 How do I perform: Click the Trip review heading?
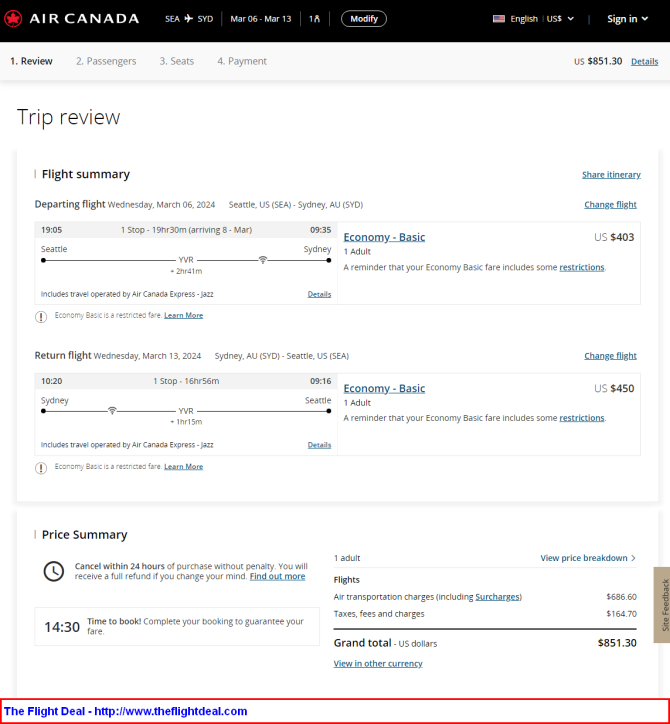68,117
